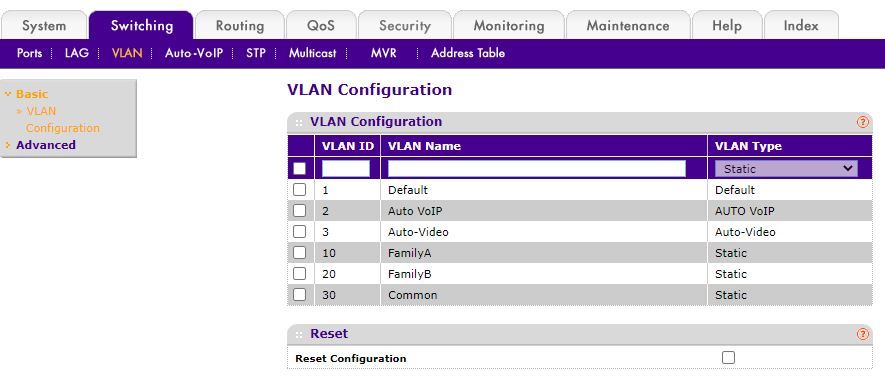Screen dimensions: 885x378
Task: Check the FamilyB VLAN 20 checkbox
Action: (300, 274)
